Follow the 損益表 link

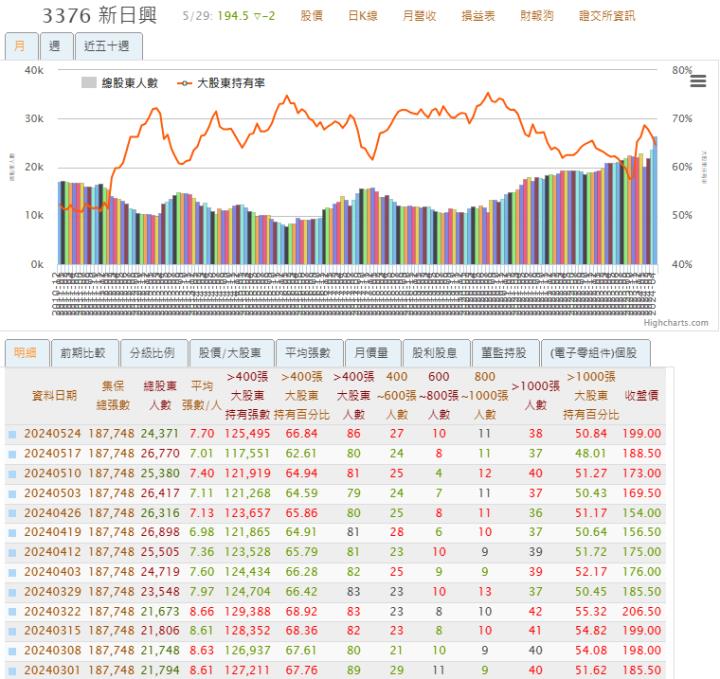(478, 16)
